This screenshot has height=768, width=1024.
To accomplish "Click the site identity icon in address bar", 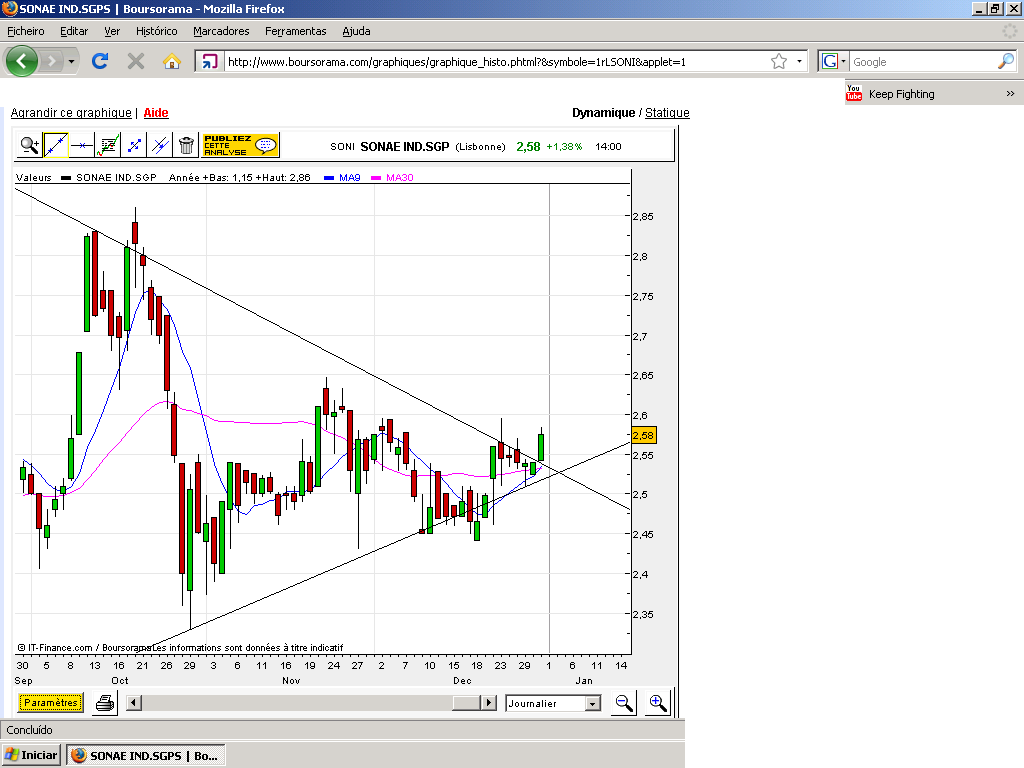I will (x=210, y=61).
